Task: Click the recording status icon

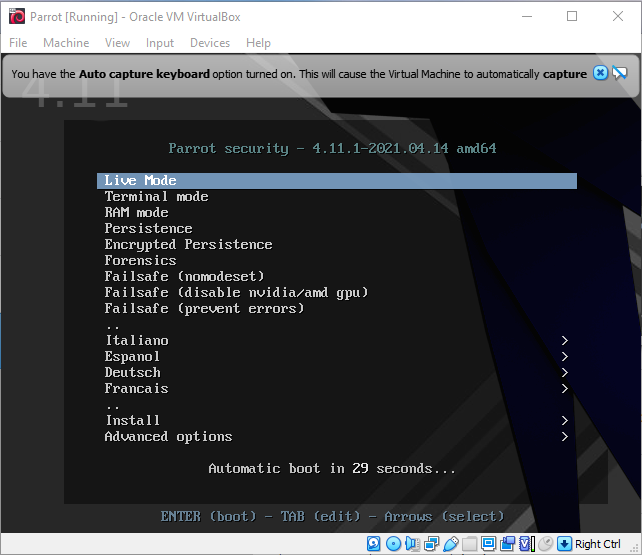Action: [508, 544]
